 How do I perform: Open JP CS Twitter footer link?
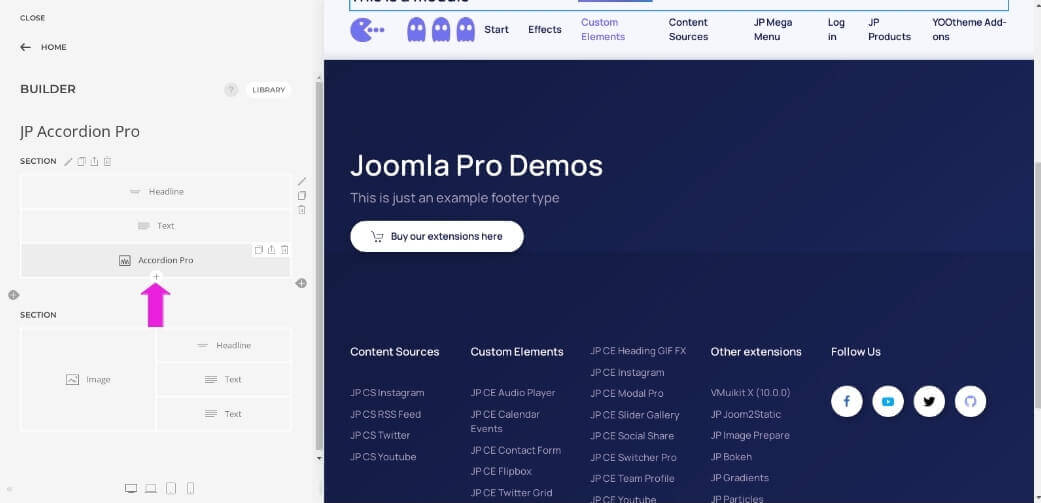tap(380, 435)
